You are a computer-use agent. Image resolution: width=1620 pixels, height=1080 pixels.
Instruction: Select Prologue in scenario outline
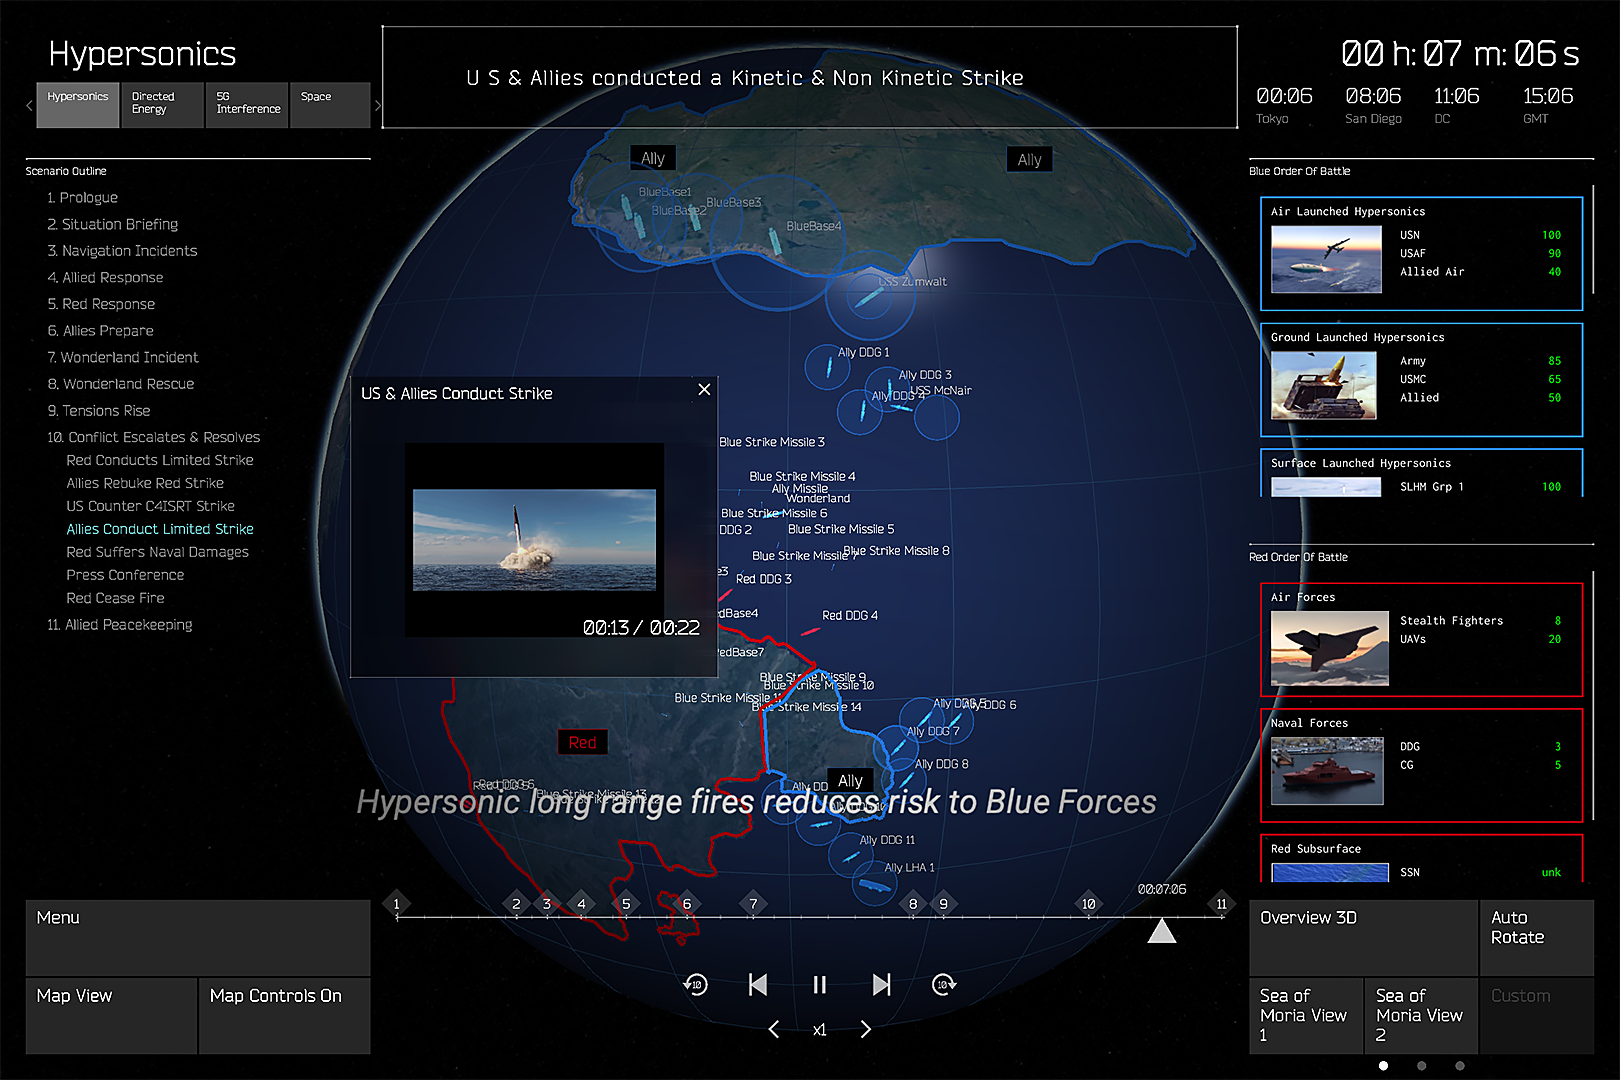pyautogui.click(x=82, y=198)
